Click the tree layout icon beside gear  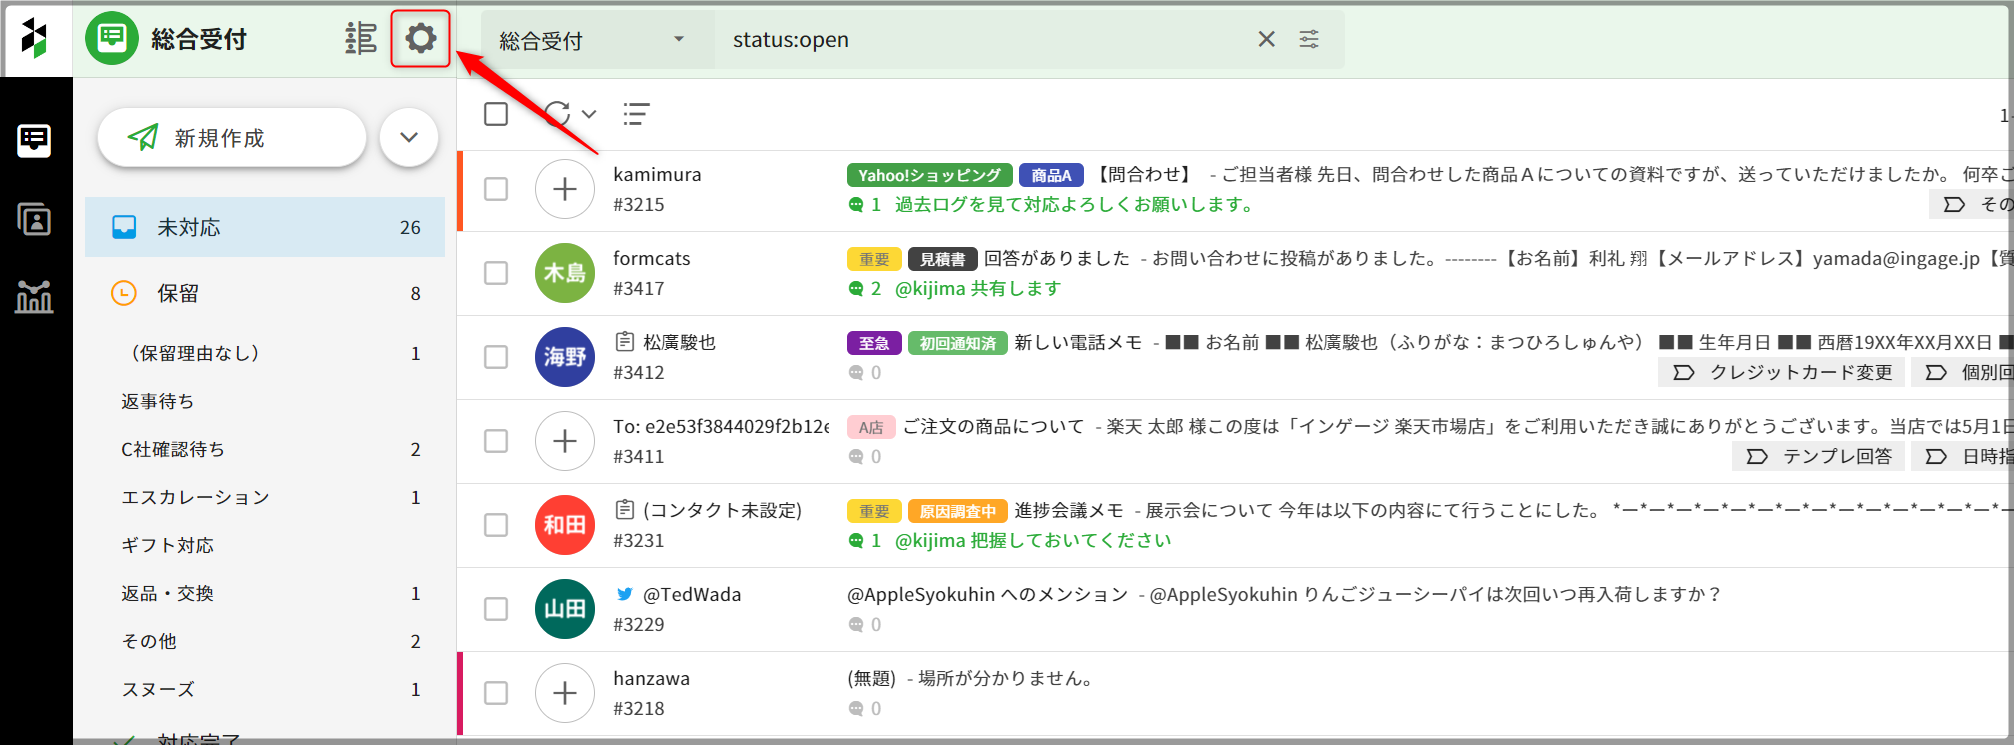pos(361,39)
